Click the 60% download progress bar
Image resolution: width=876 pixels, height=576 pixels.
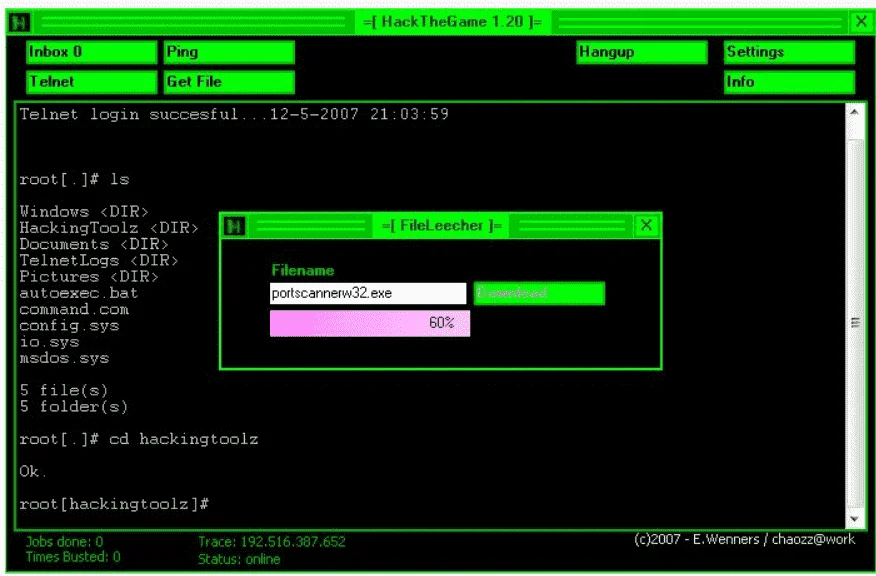click(370, 323)
